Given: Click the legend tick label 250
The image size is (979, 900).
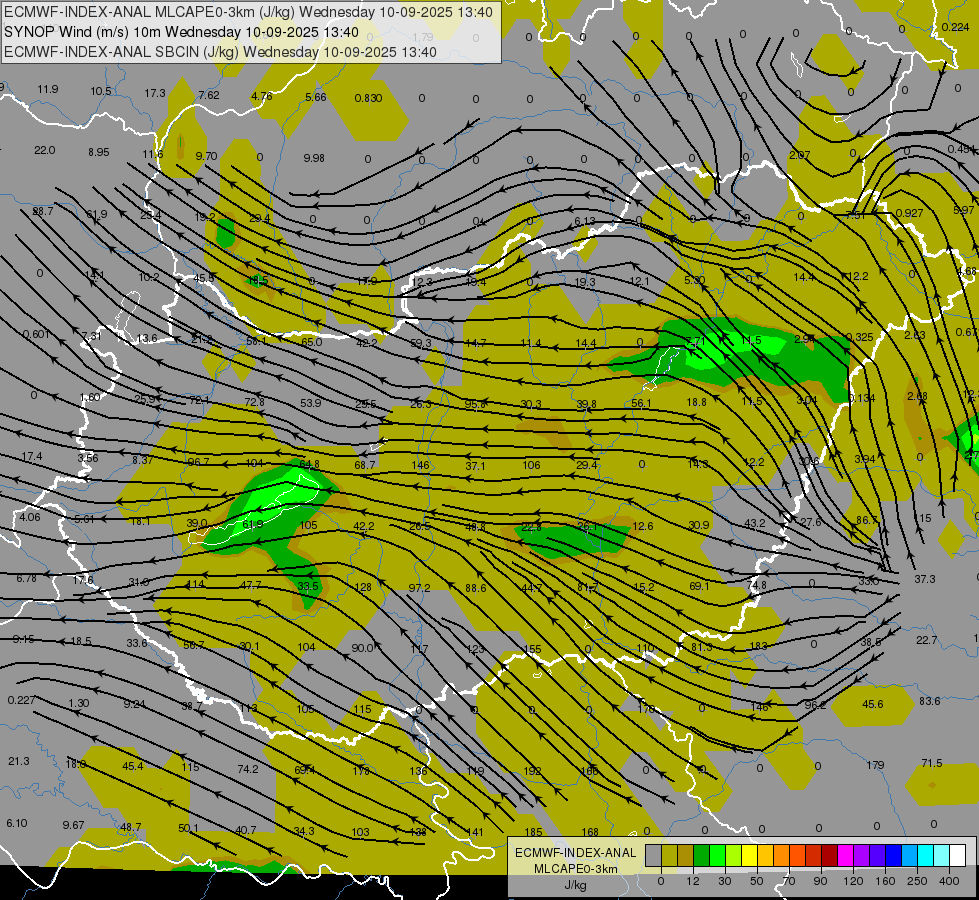Looking at the screenshot, I should point(917,881).
